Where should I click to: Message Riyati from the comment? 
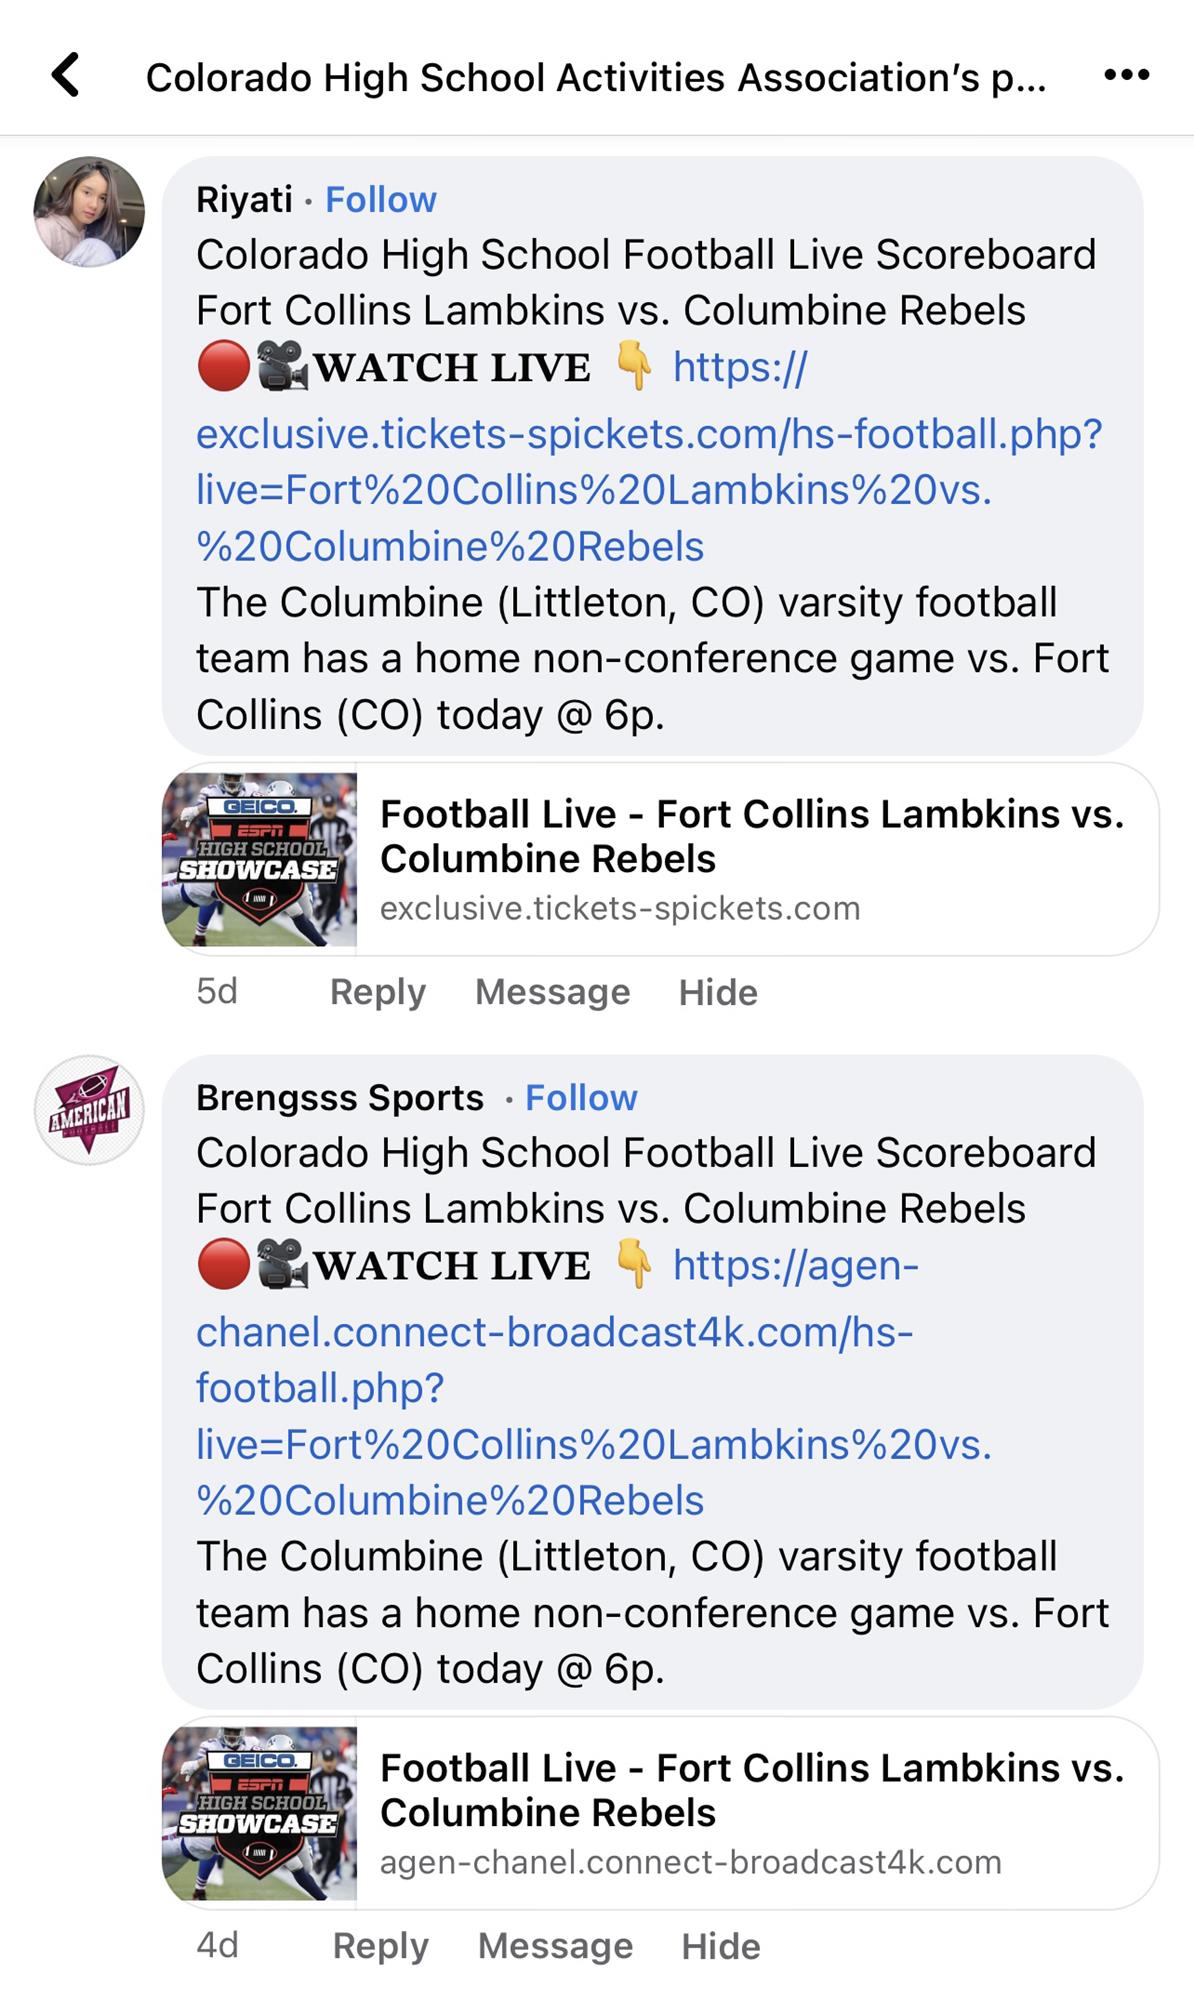point(552,992)
